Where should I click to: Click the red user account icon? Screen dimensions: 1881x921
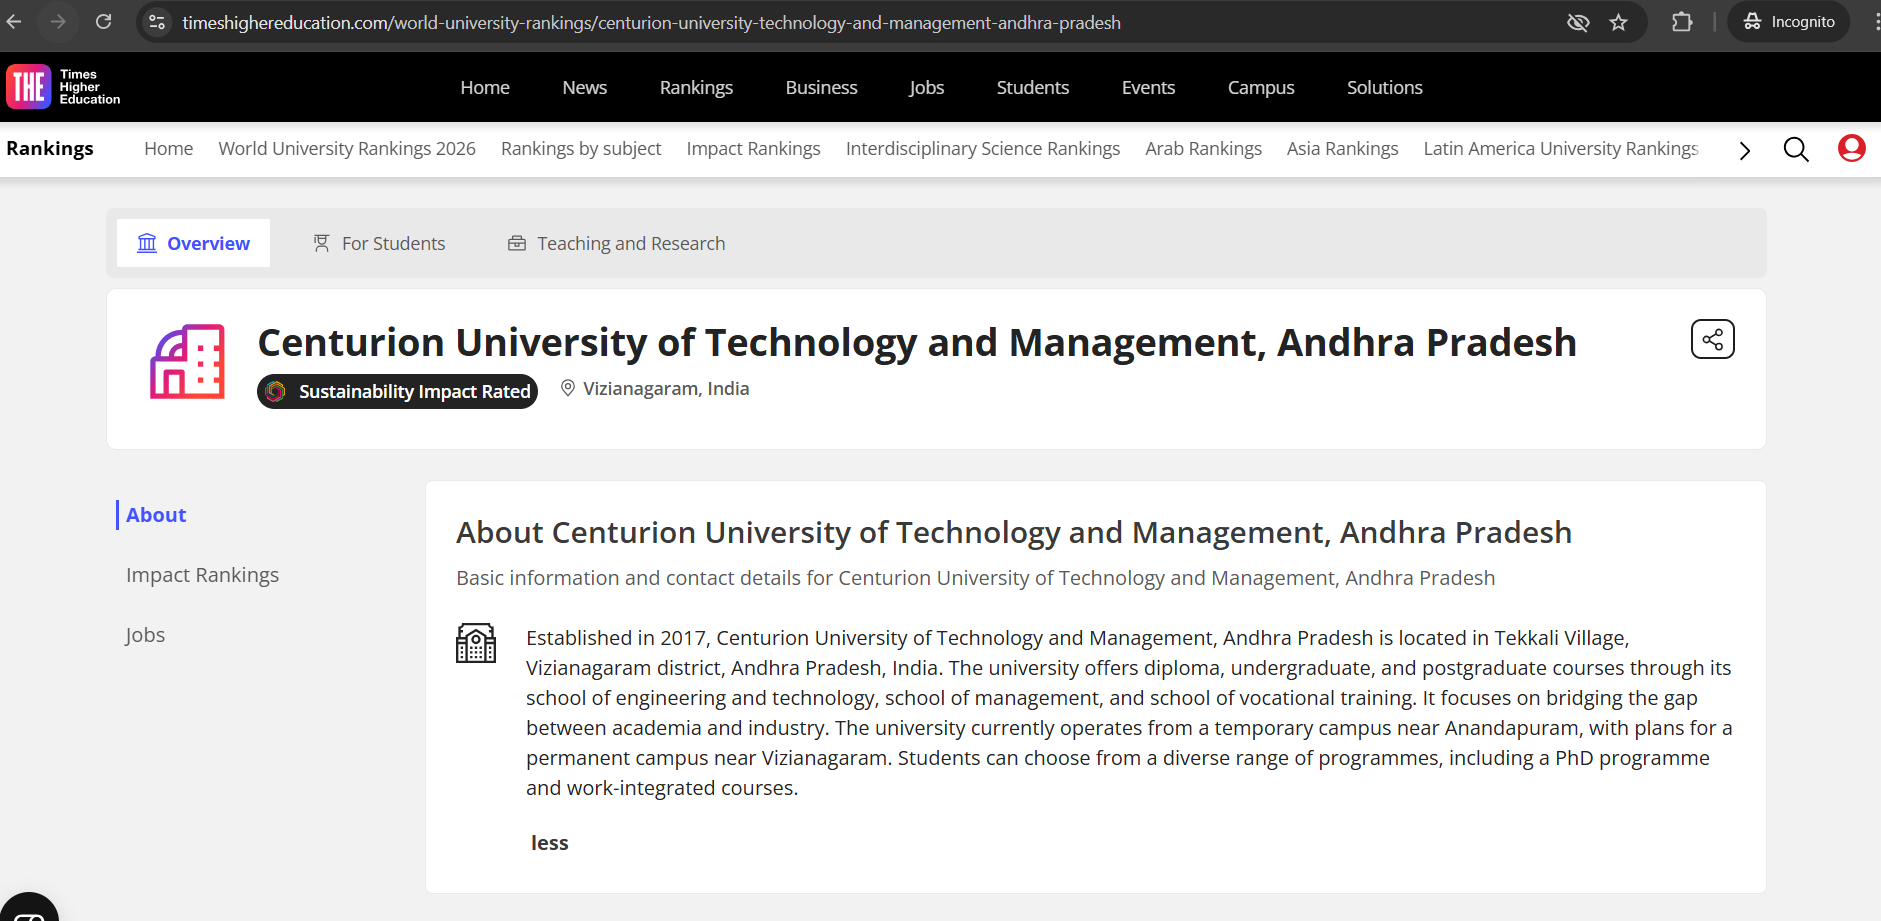pyautogui.click(x=1851, y=149)
